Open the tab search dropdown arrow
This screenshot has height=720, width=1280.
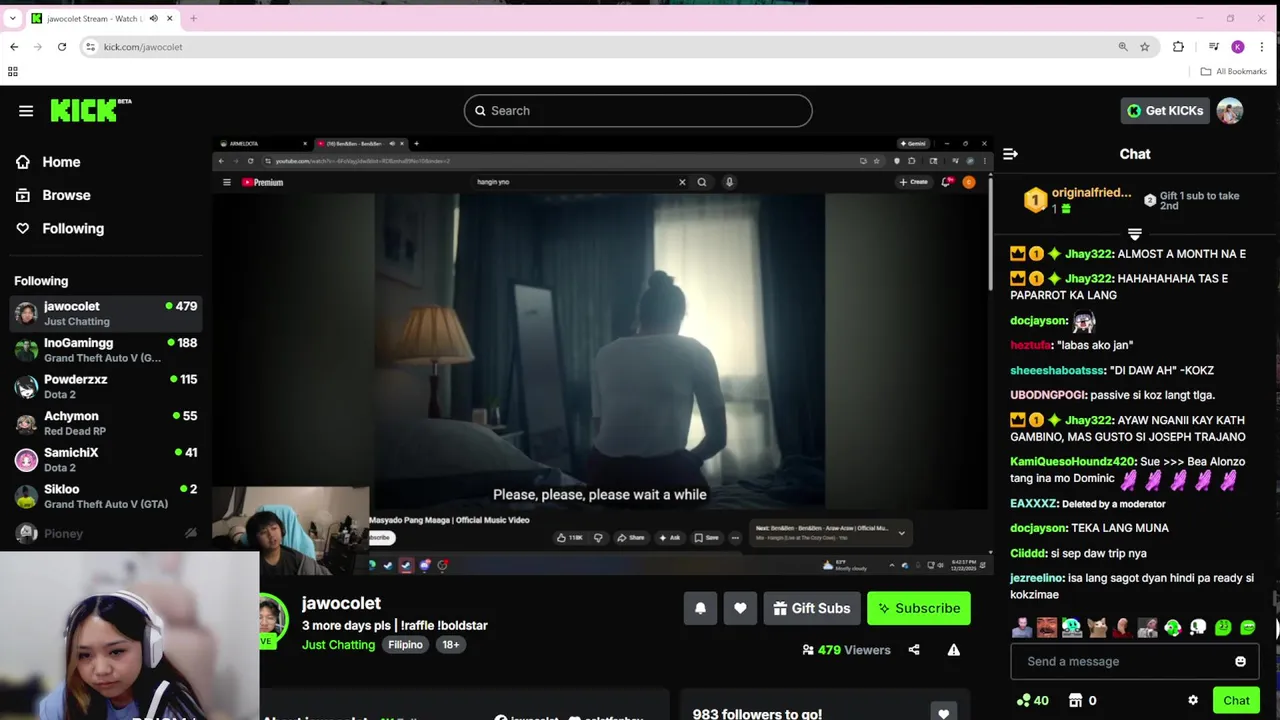coord(12,18)
